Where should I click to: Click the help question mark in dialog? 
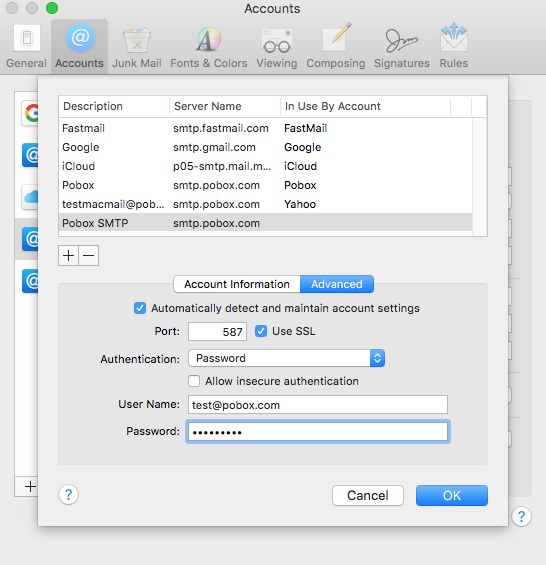point(68,495)
